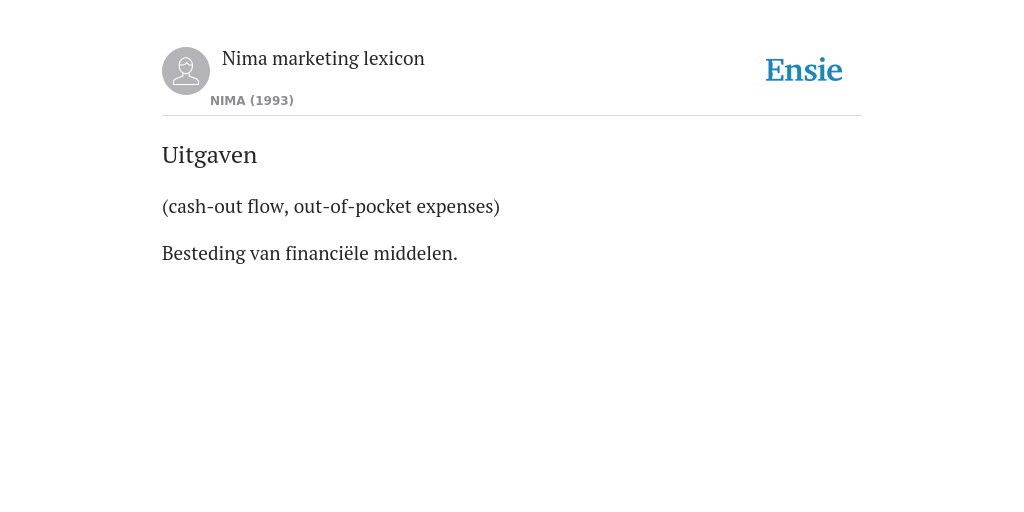Image resolution: width=1024 pixels, height=512 pixels.
Task: Select the Uitgaven heading
Action: [x=210, y=155]
